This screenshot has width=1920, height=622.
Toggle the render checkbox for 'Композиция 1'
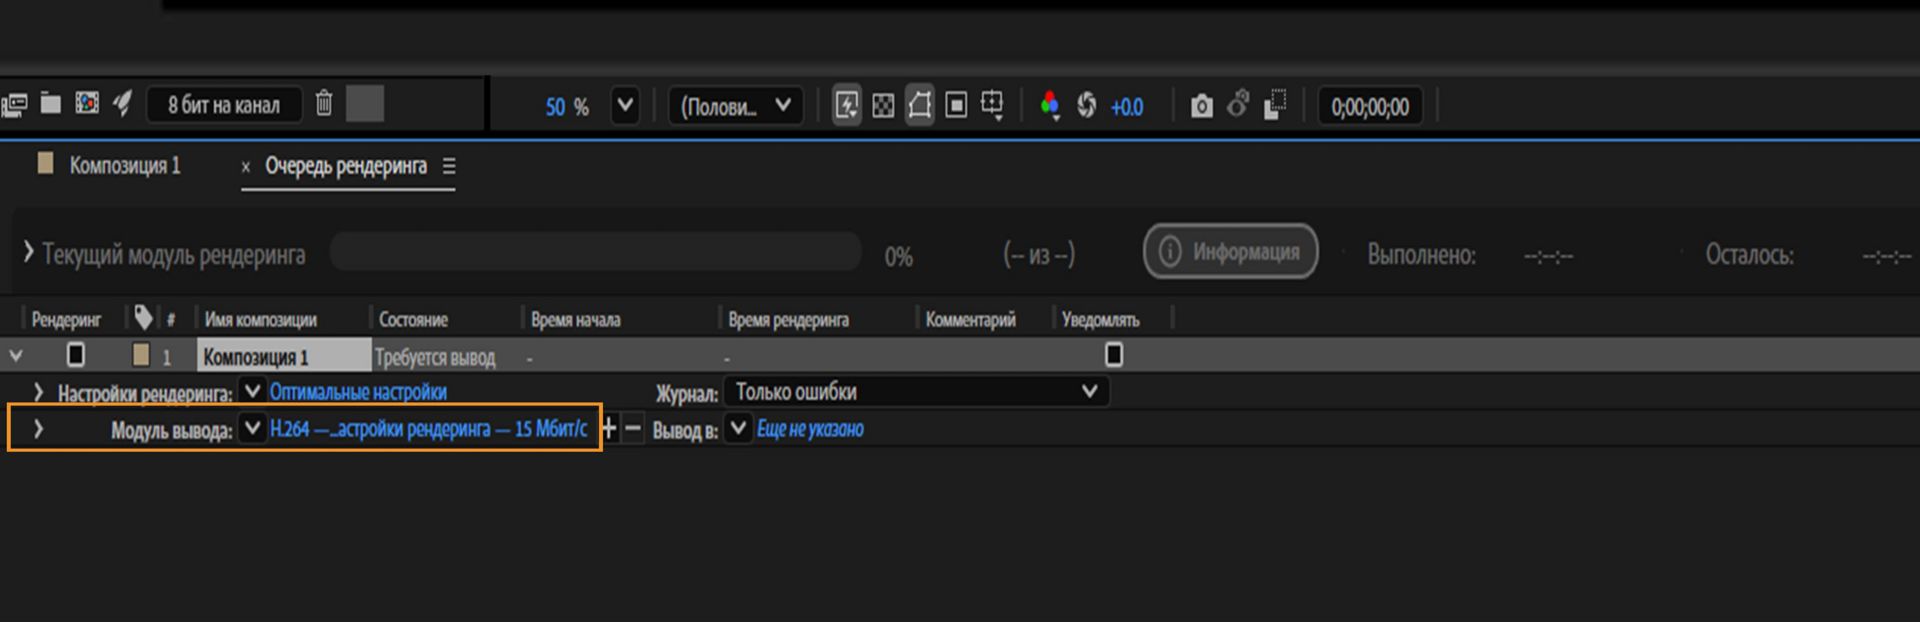tap(76, 354)
